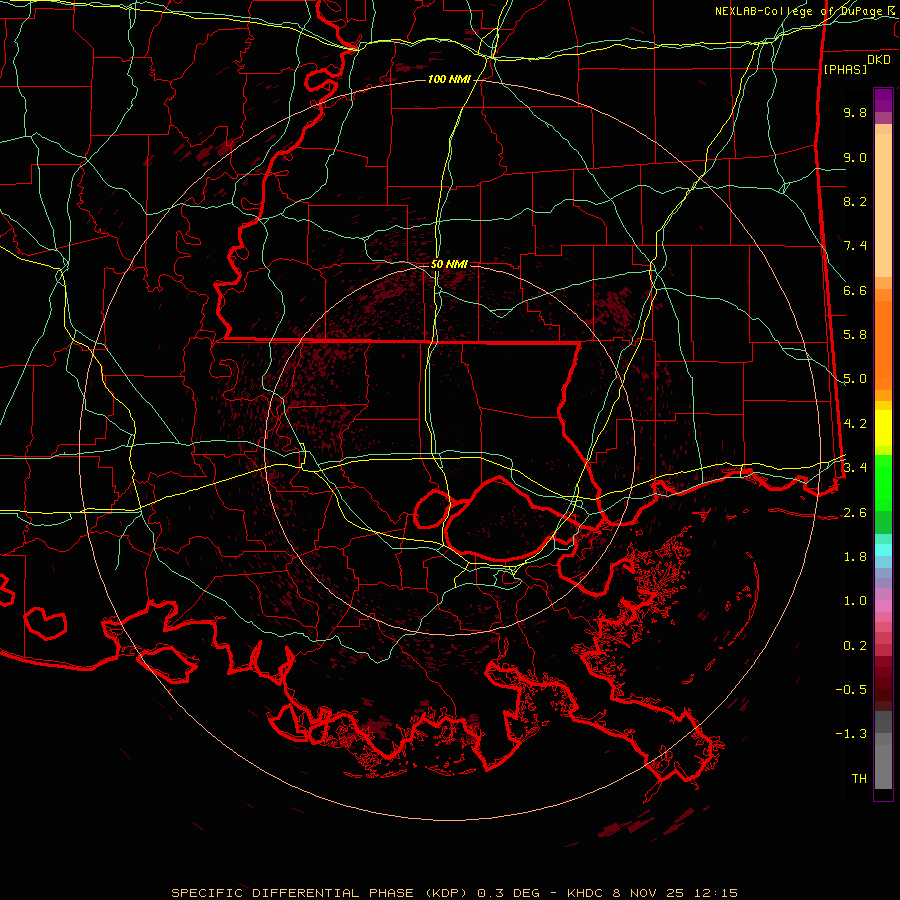The image size is (900, 900).
Task: Select the peach color band on scale
Action: tap(883, 207)
